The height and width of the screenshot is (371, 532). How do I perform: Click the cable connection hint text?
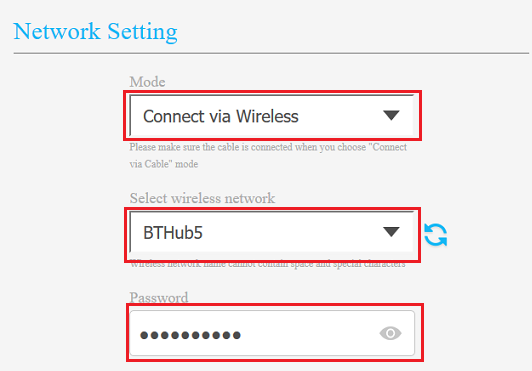pyautogui.click(x=268, y=155)
